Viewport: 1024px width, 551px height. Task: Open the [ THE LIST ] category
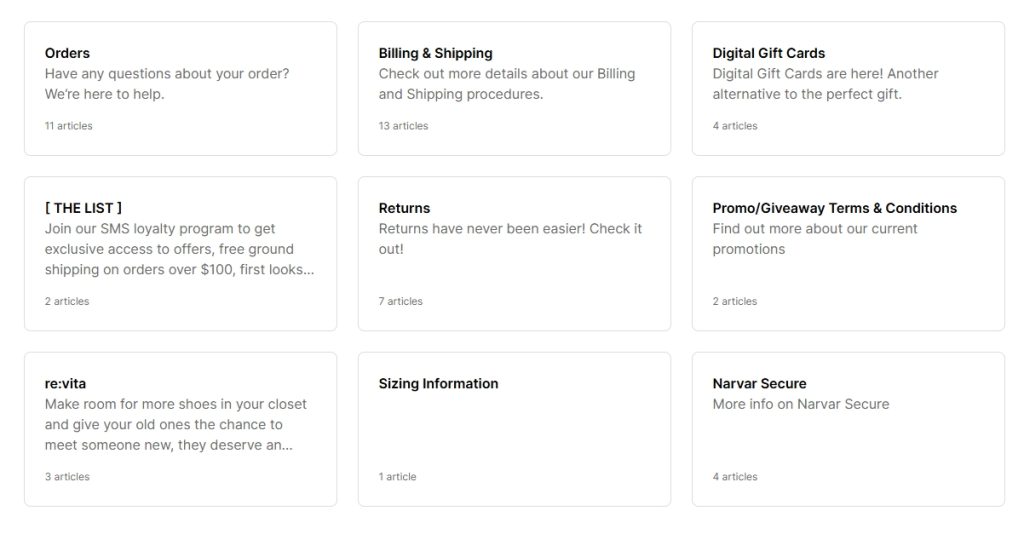(83, 208)
